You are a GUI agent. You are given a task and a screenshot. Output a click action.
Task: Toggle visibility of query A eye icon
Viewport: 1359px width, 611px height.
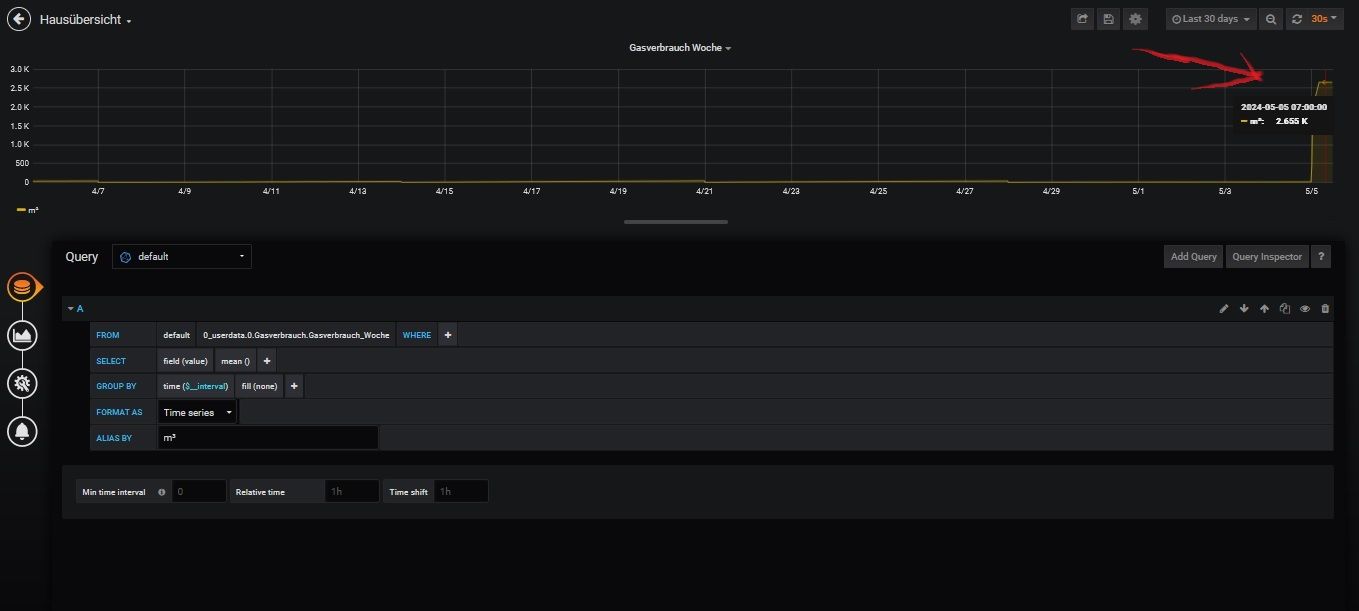(1305, 309)
